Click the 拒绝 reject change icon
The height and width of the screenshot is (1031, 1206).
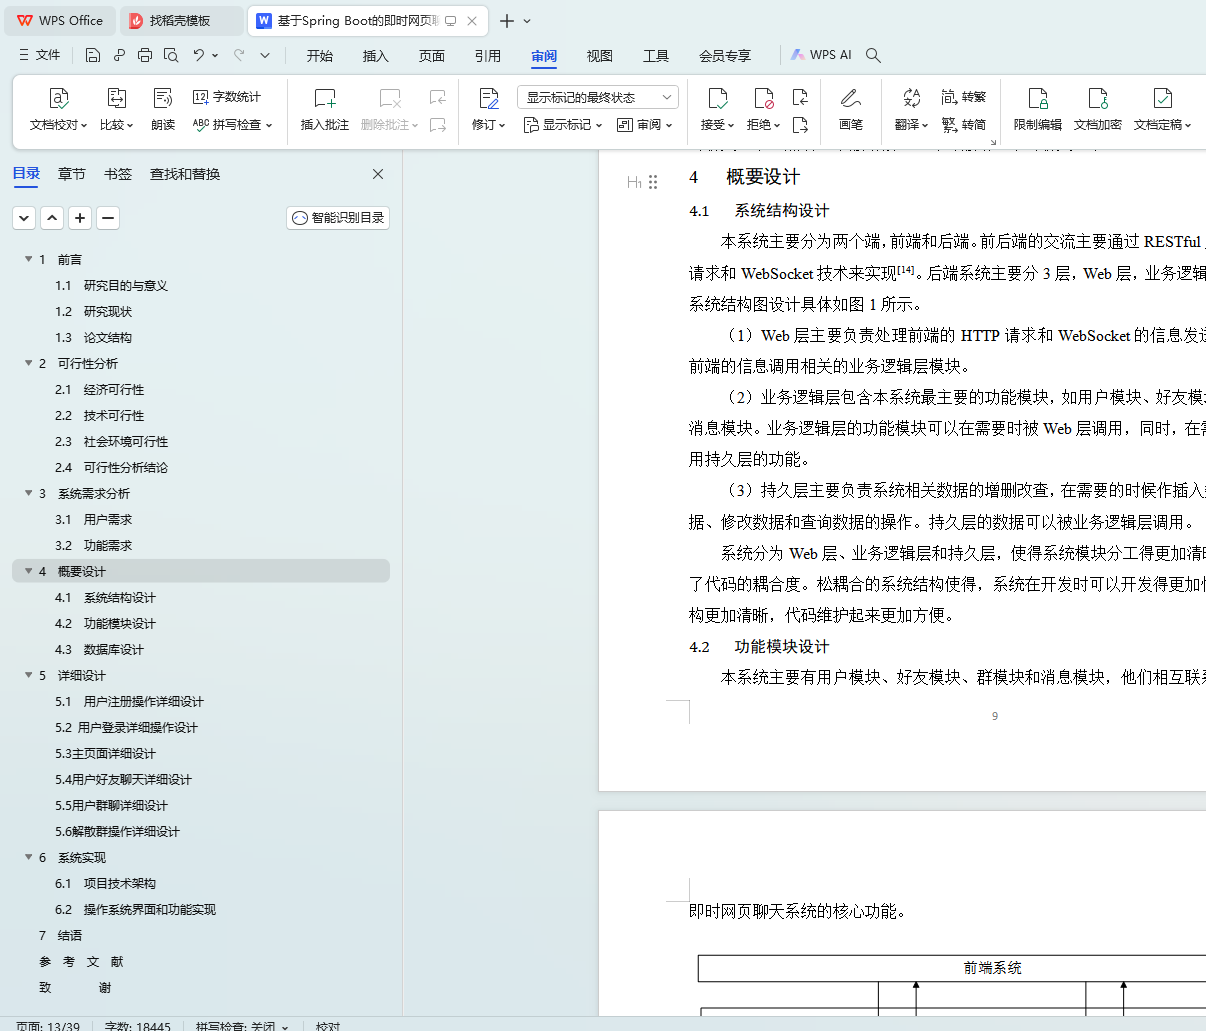pyautogui.click(x=764, y=98)
